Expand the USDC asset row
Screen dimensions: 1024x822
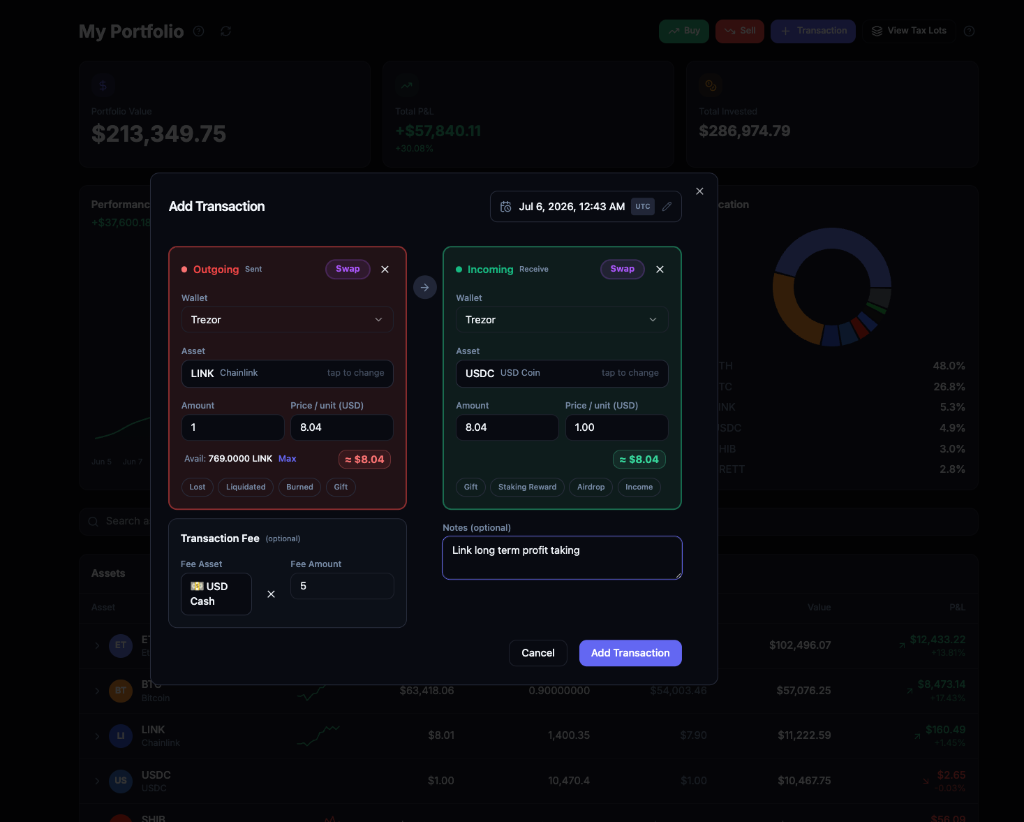(x=97, y=781)
